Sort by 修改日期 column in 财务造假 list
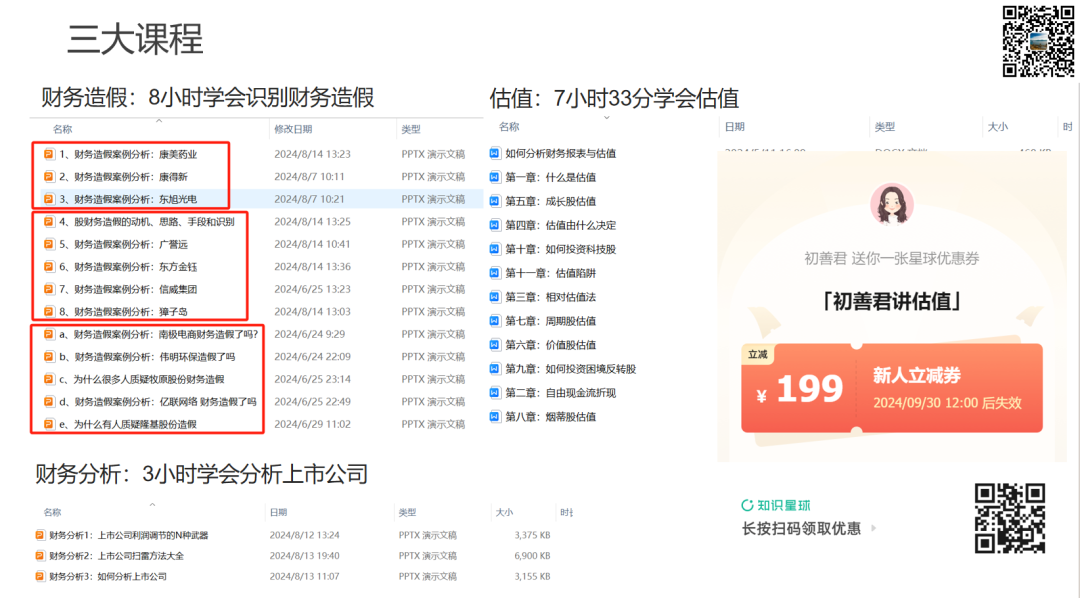The height and width of the screenshot is (598, 1080). [x=293, y=130]
